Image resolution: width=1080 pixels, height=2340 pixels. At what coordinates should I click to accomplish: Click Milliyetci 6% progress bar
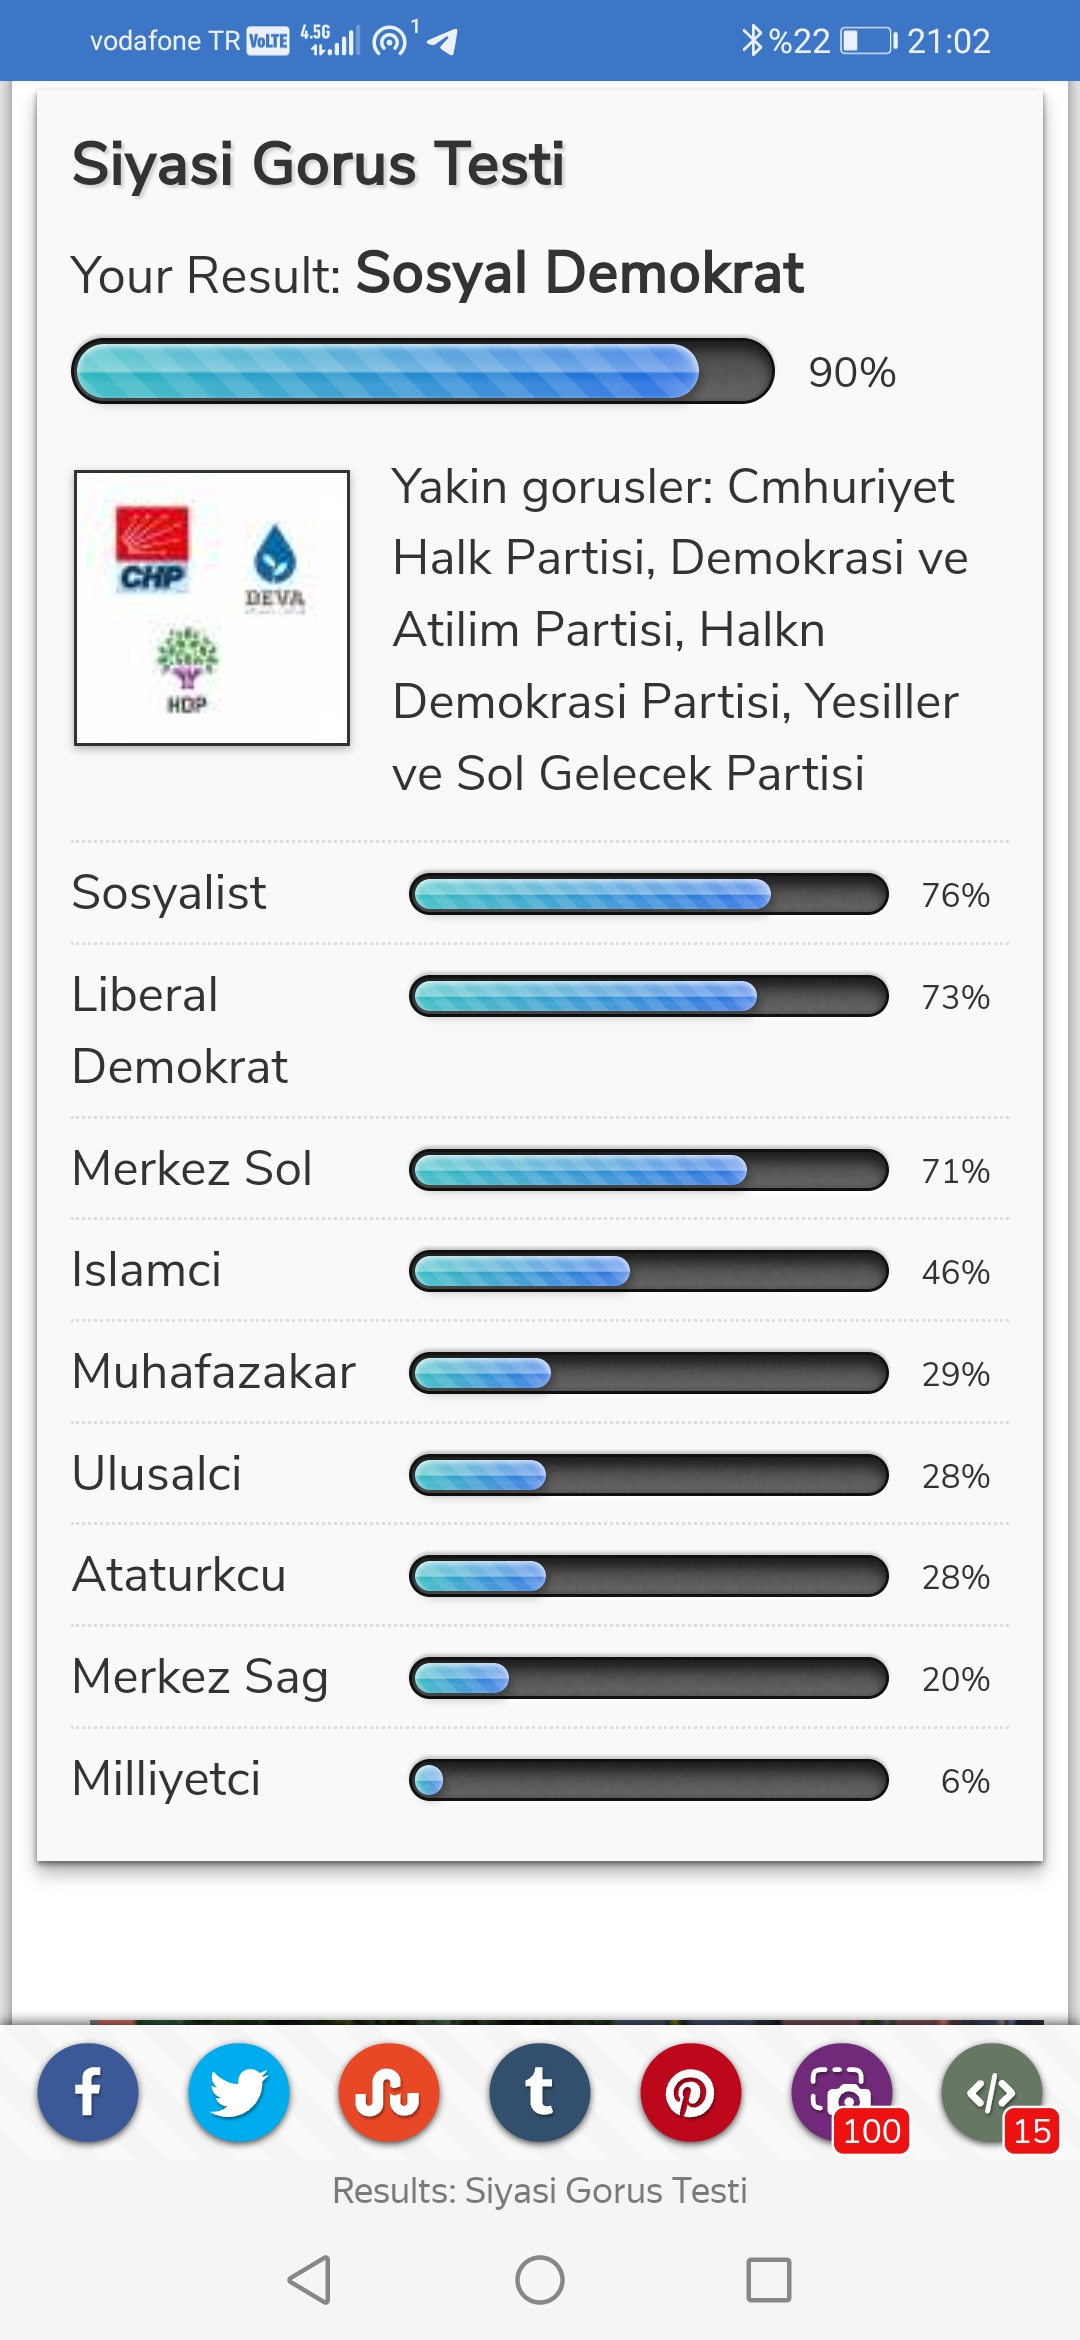649,1779
